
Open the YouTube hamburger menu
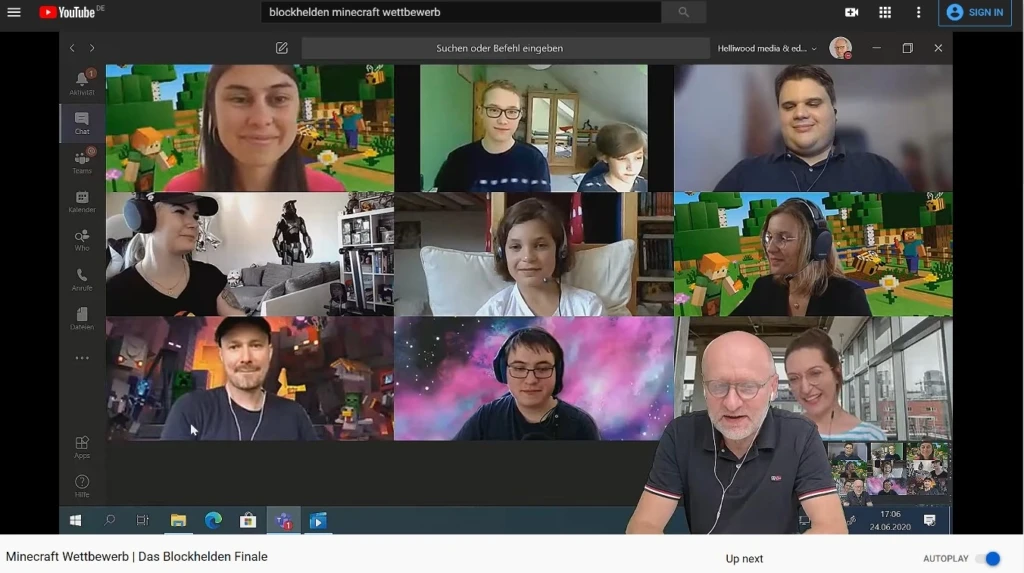click(x=14, y=12)
